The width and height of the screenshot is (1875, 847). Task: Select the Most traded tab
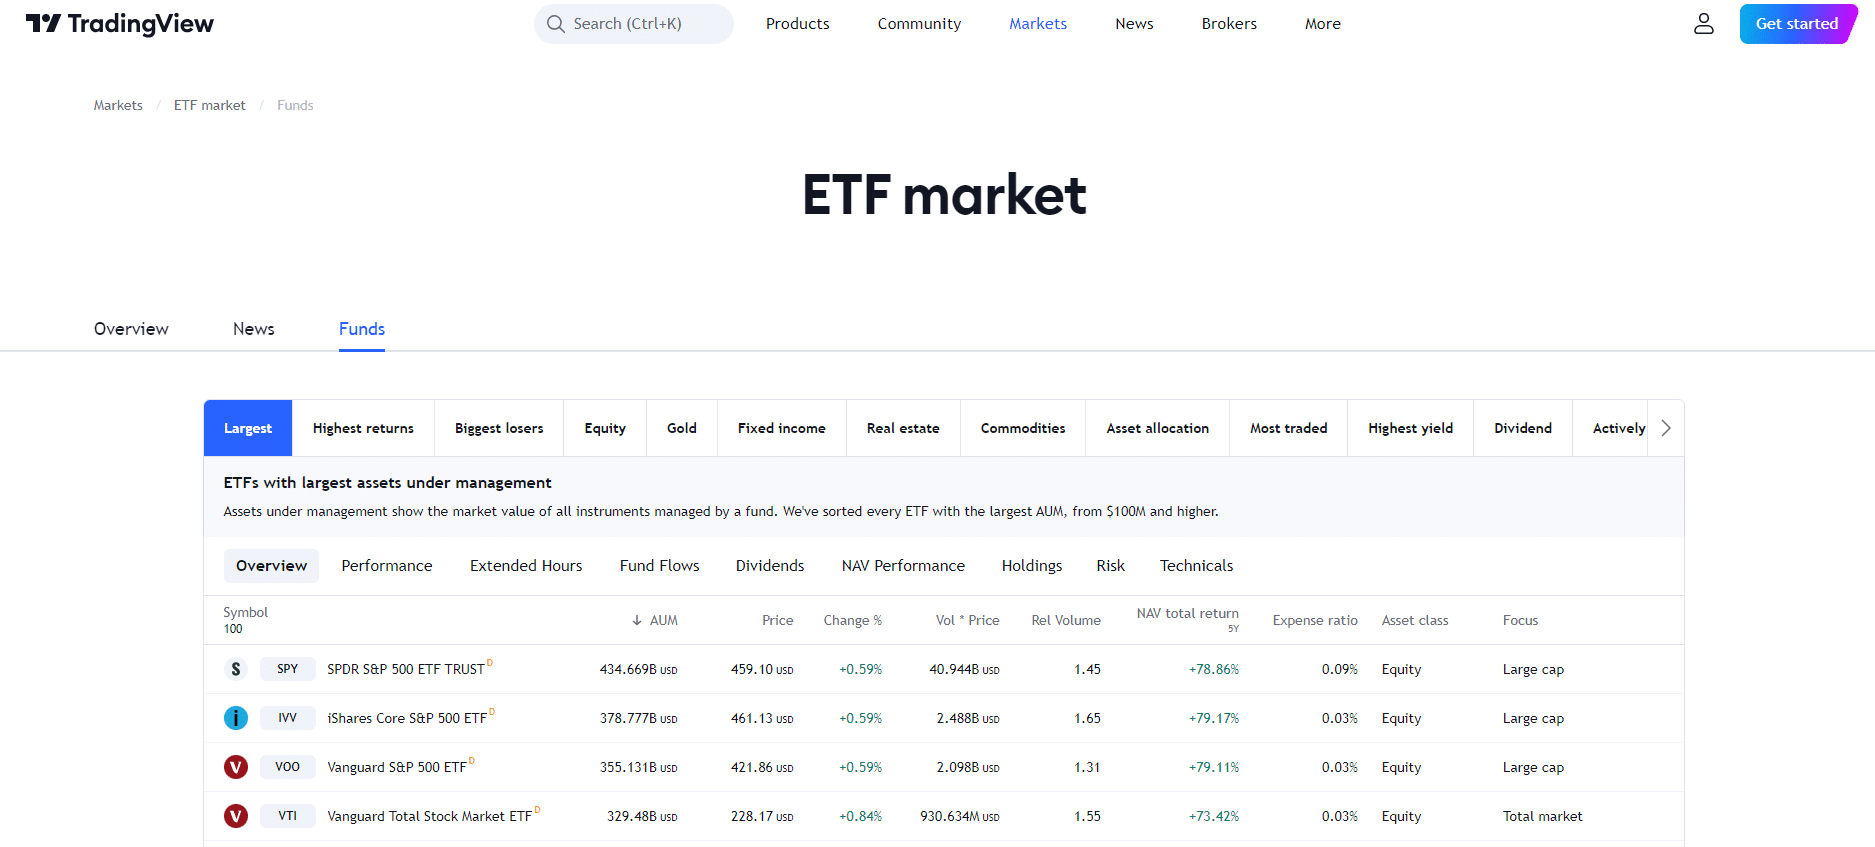click(x=1289, y=428)
